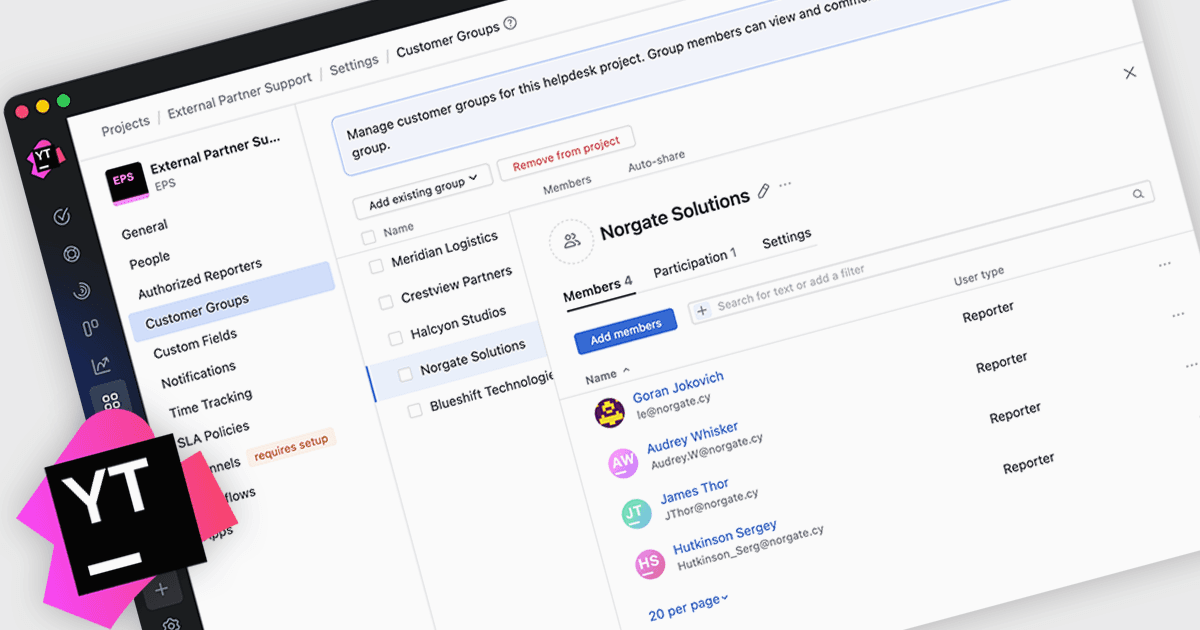Check the Norgate Solutions checkbox

click(405, 374)
